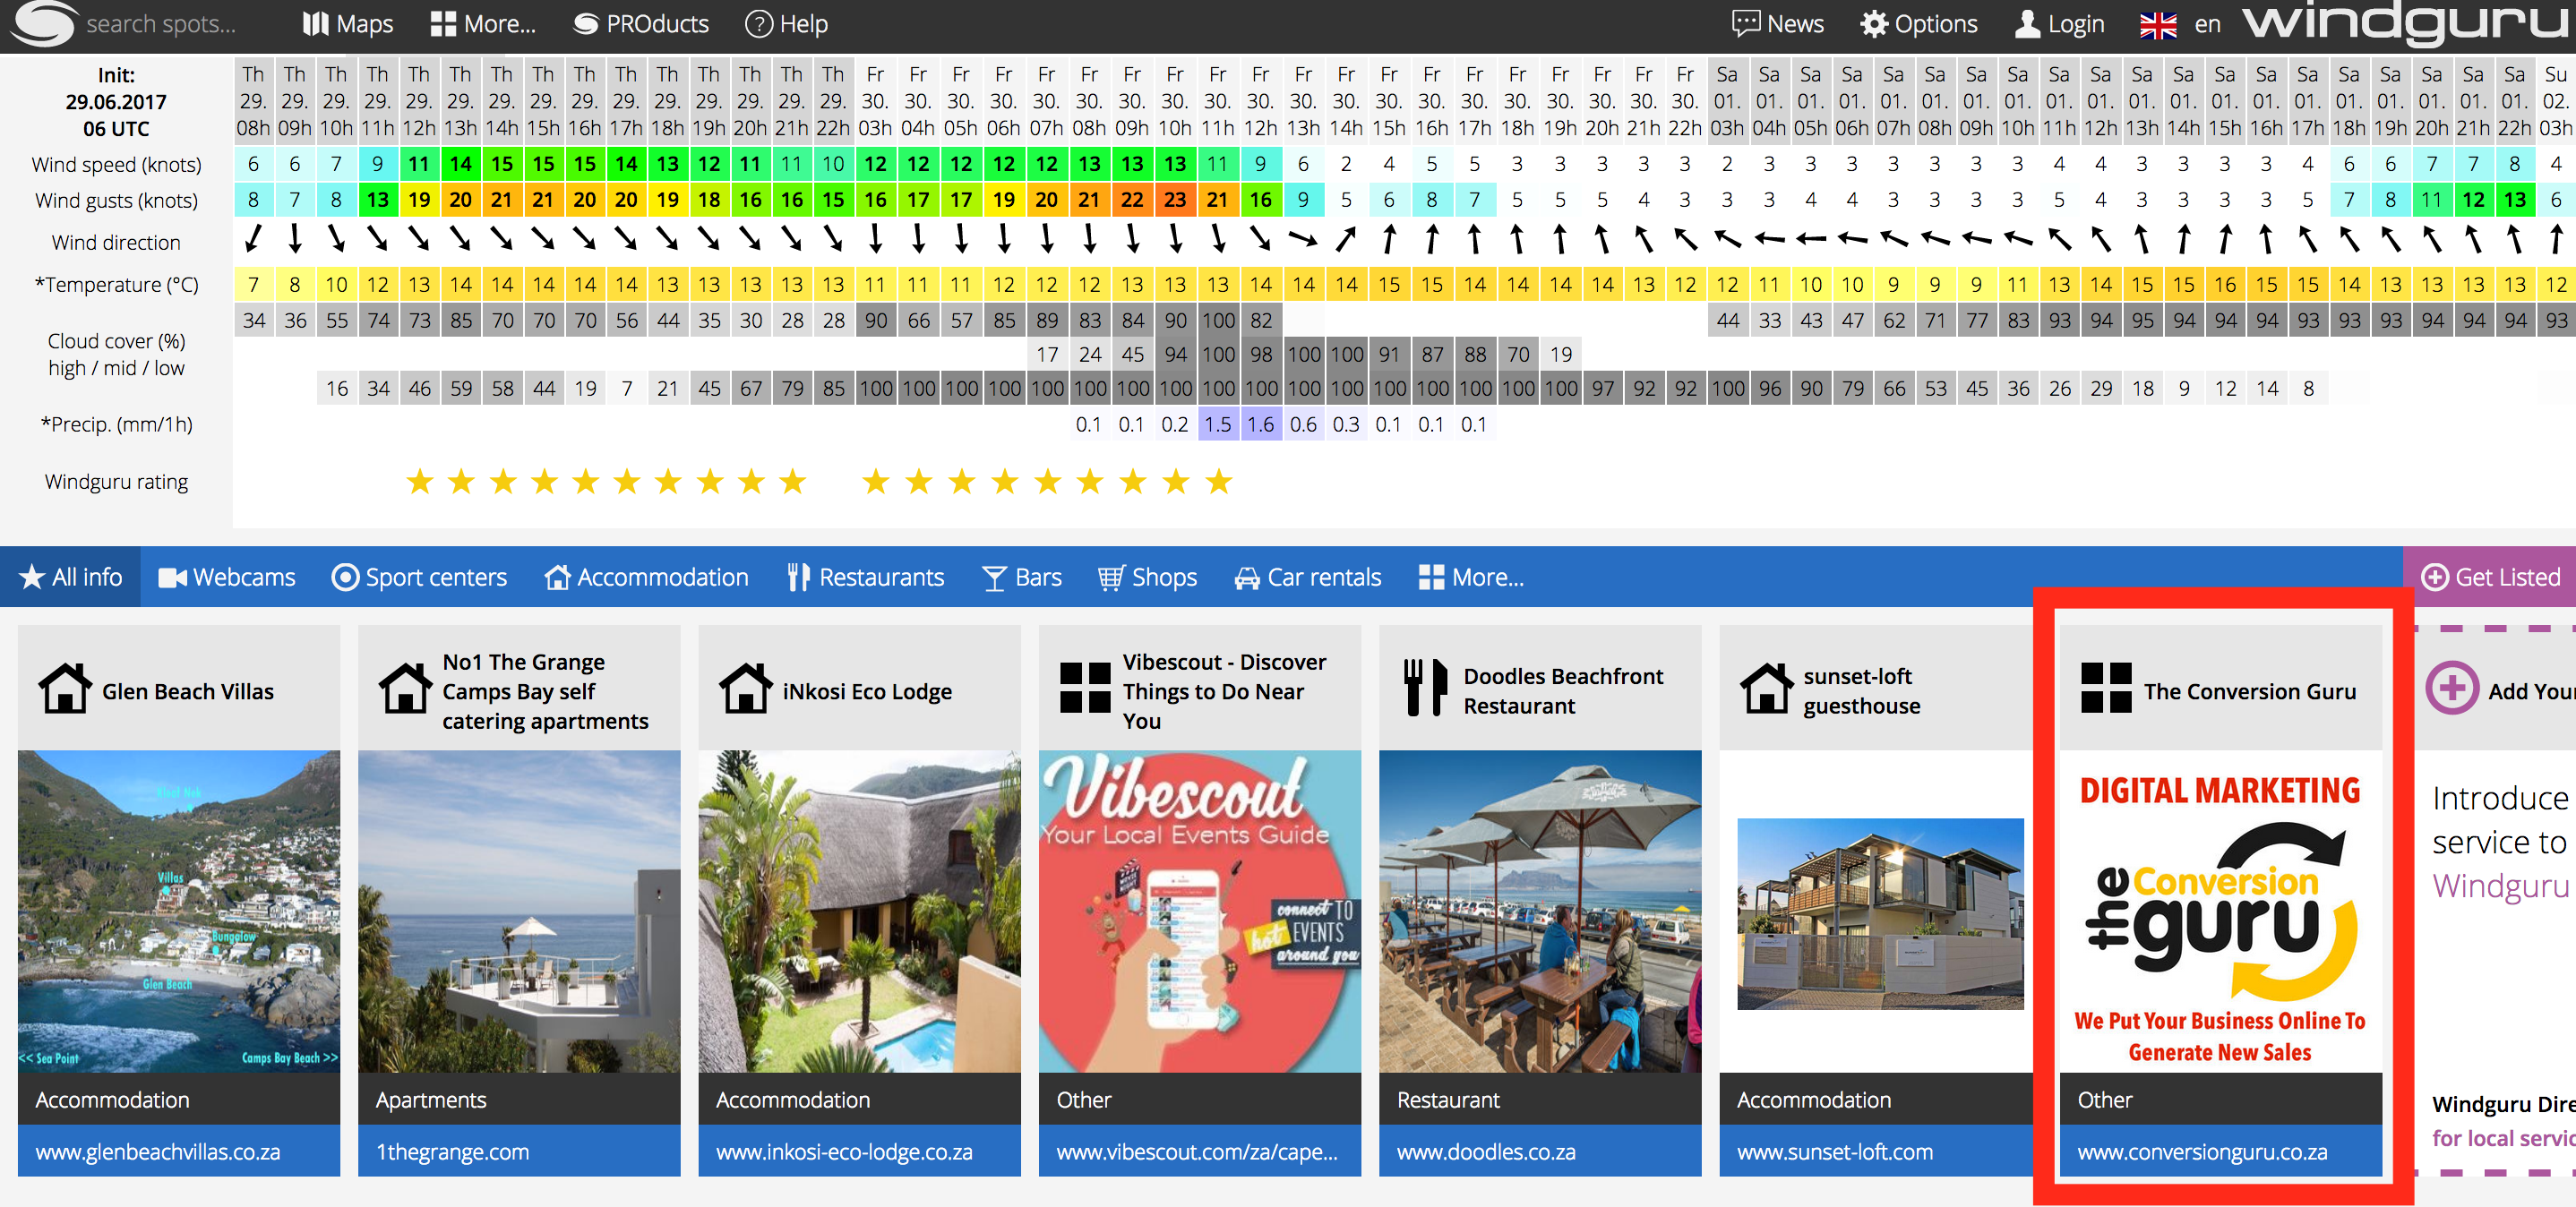Screen dimensions: 2576x1207
Task: Click the Car rentals car icon
Action: tap(1246, 578)
